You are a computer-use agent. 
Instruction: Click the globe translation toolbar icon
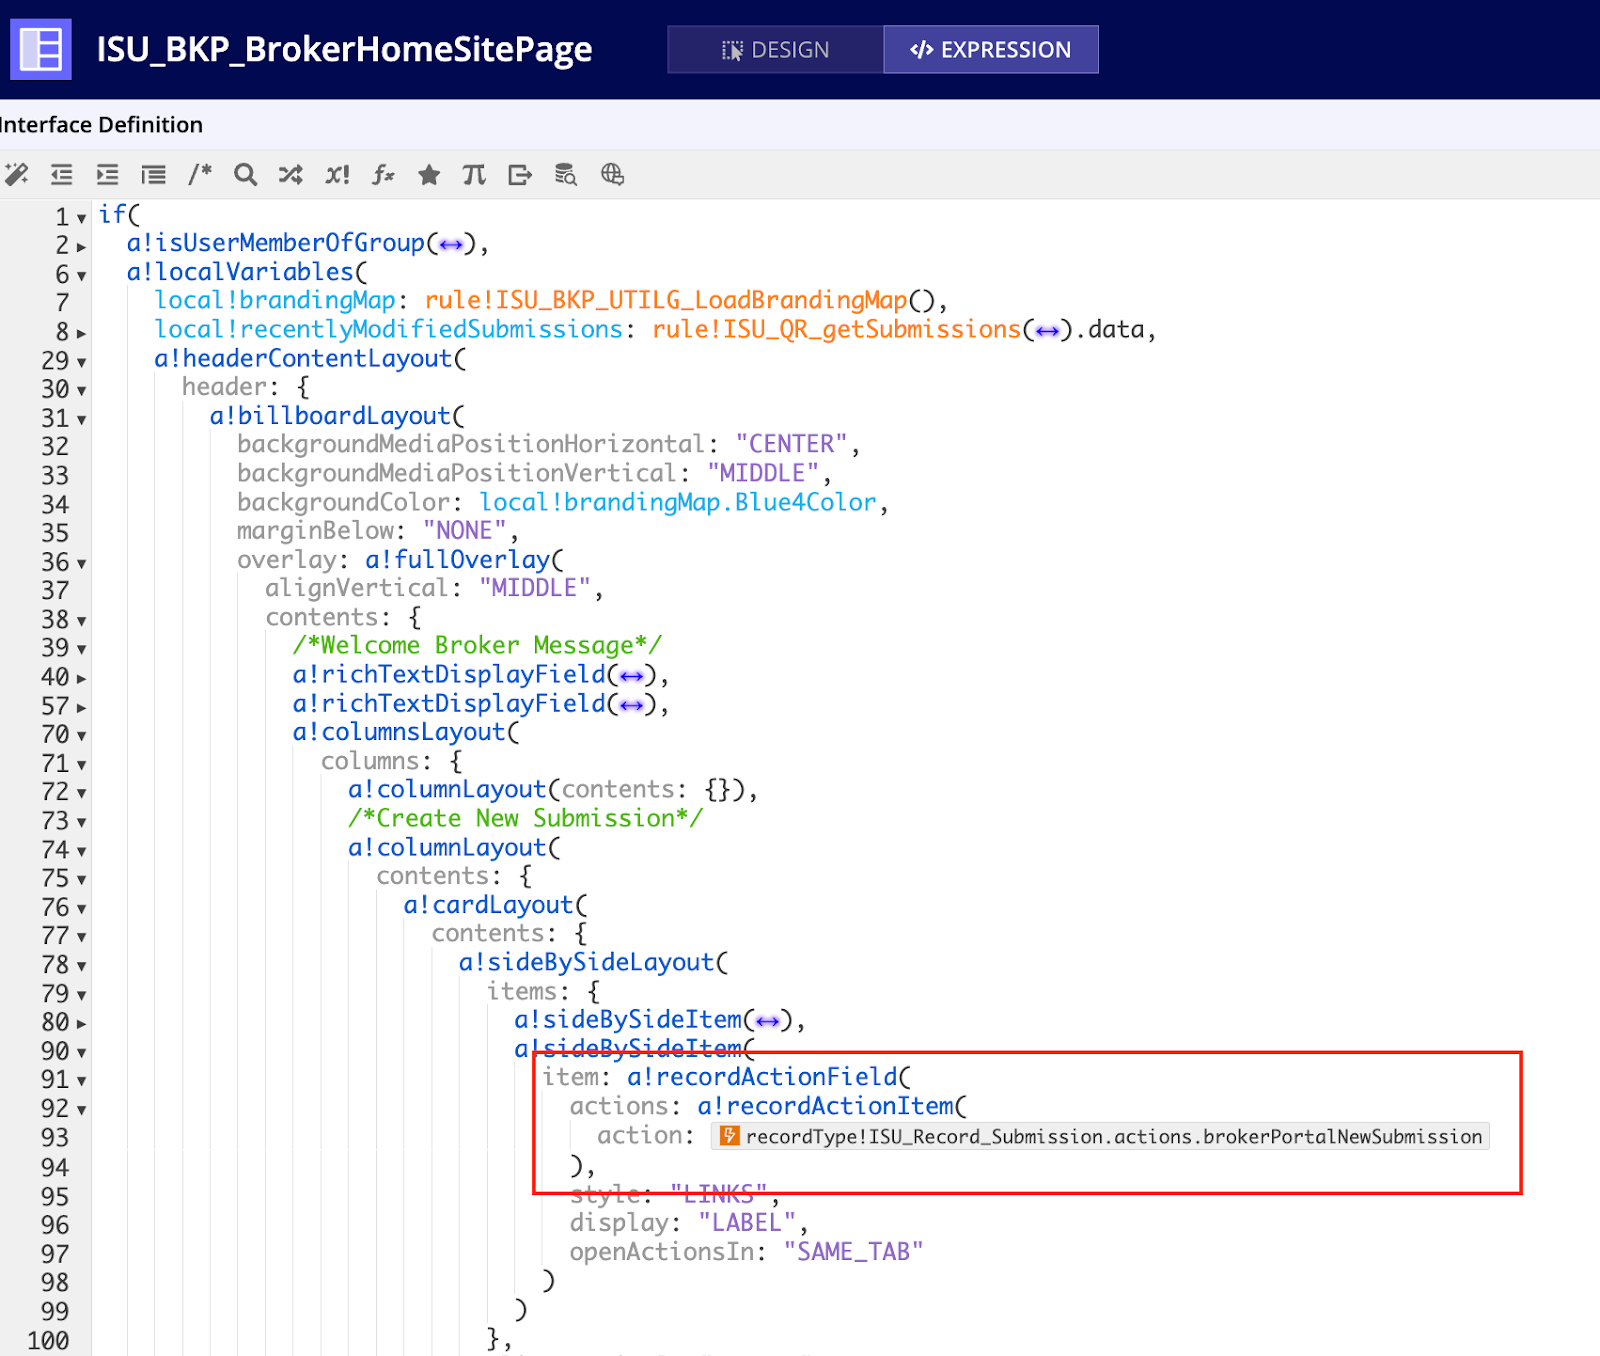coord(612,175)
